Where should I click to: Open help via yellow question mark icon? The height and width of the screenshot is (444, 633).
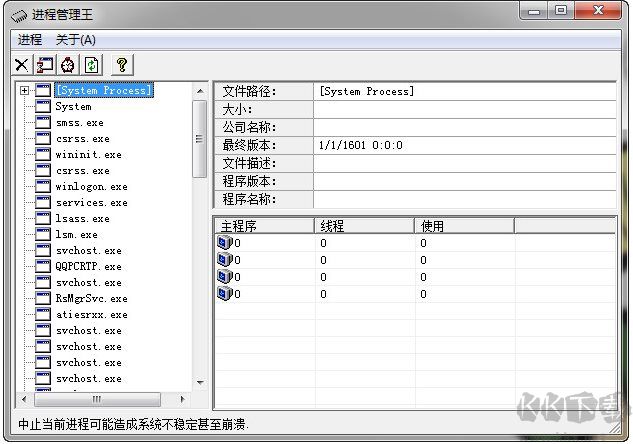tap(122, 65)
